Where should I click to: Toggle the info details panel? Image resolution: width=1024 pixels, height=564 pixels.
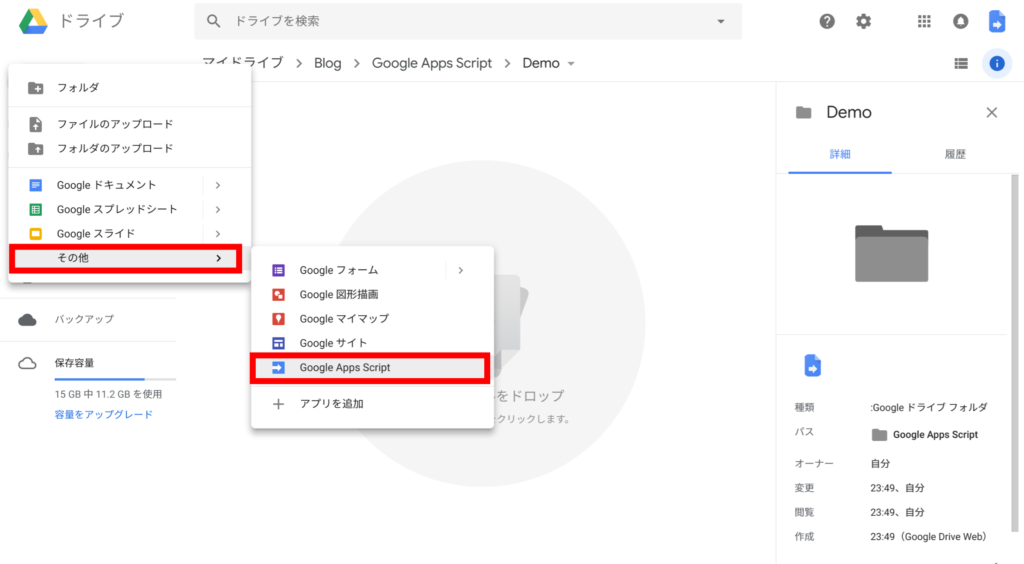(996, 63)
